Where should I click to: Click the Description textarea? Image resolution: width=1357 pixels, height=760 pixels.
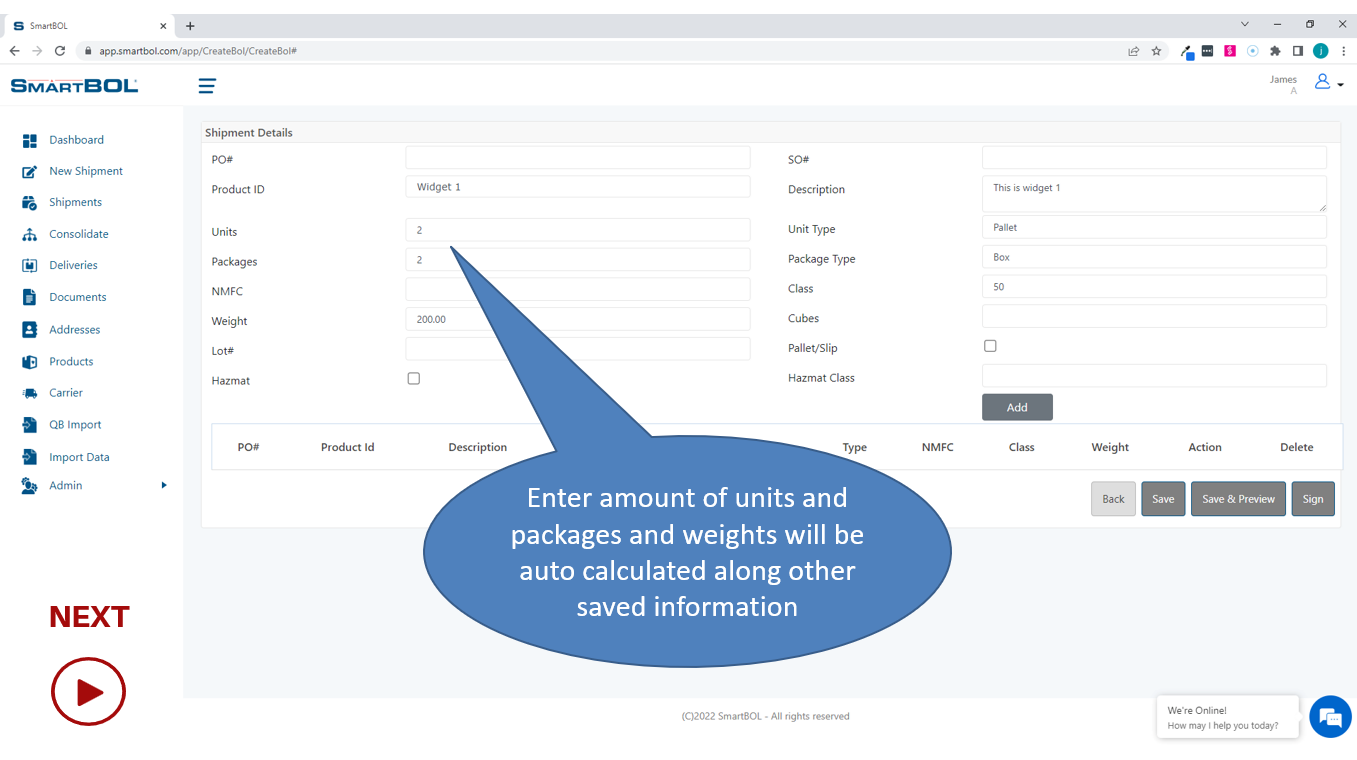click(1154, 194)
